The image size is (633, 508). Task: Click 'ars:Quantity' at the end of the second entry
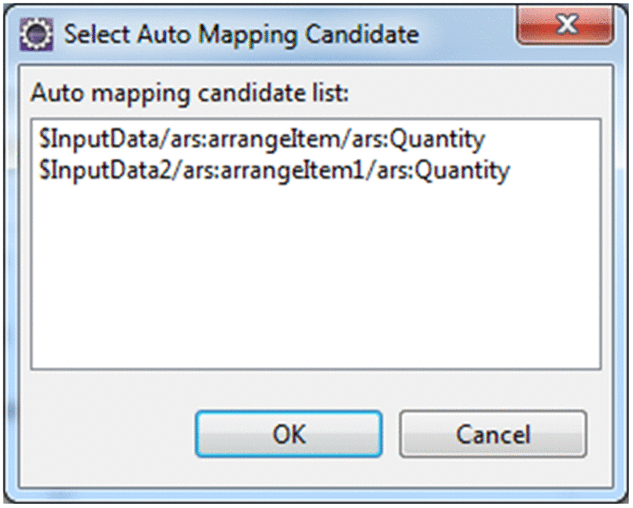click(x=457, y=170)
